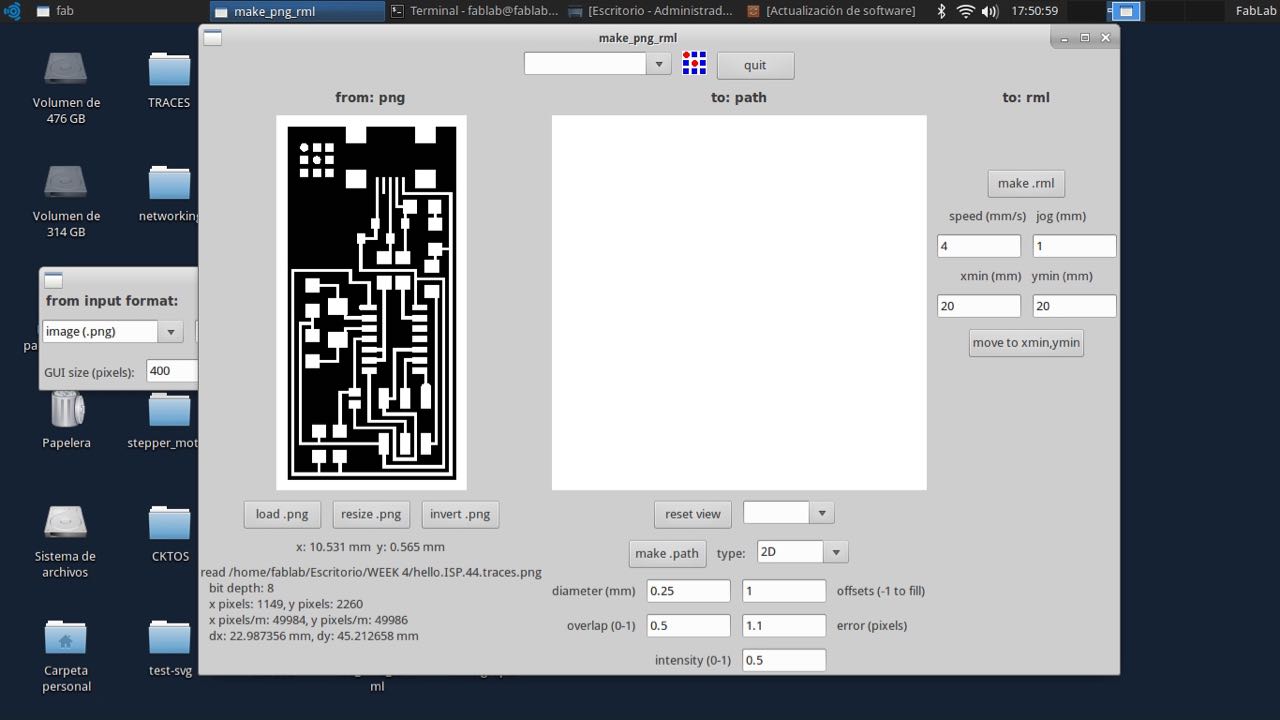Click the intensity (0-1) input field
This screenshot has width=1280, height=720.
[785, 660]
